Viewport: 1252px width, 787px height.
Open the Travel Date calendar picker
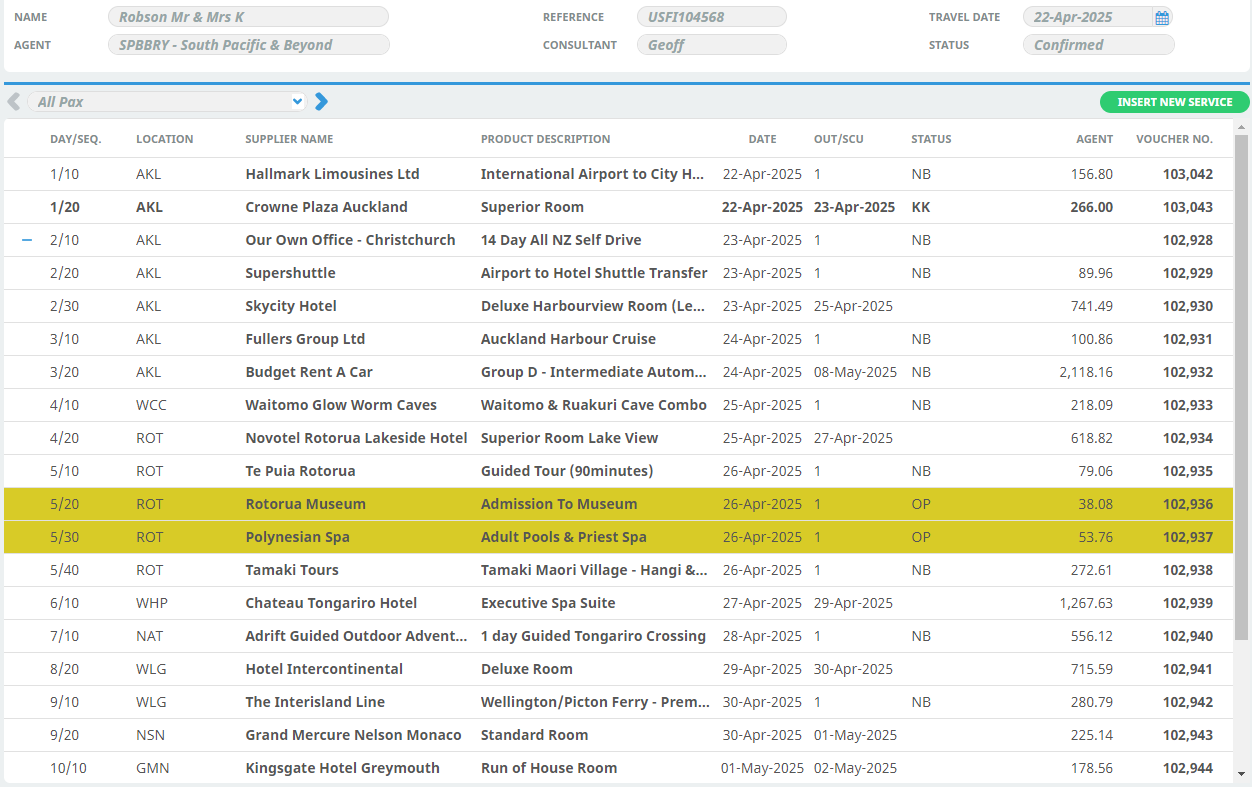(x=1161, y=17)
